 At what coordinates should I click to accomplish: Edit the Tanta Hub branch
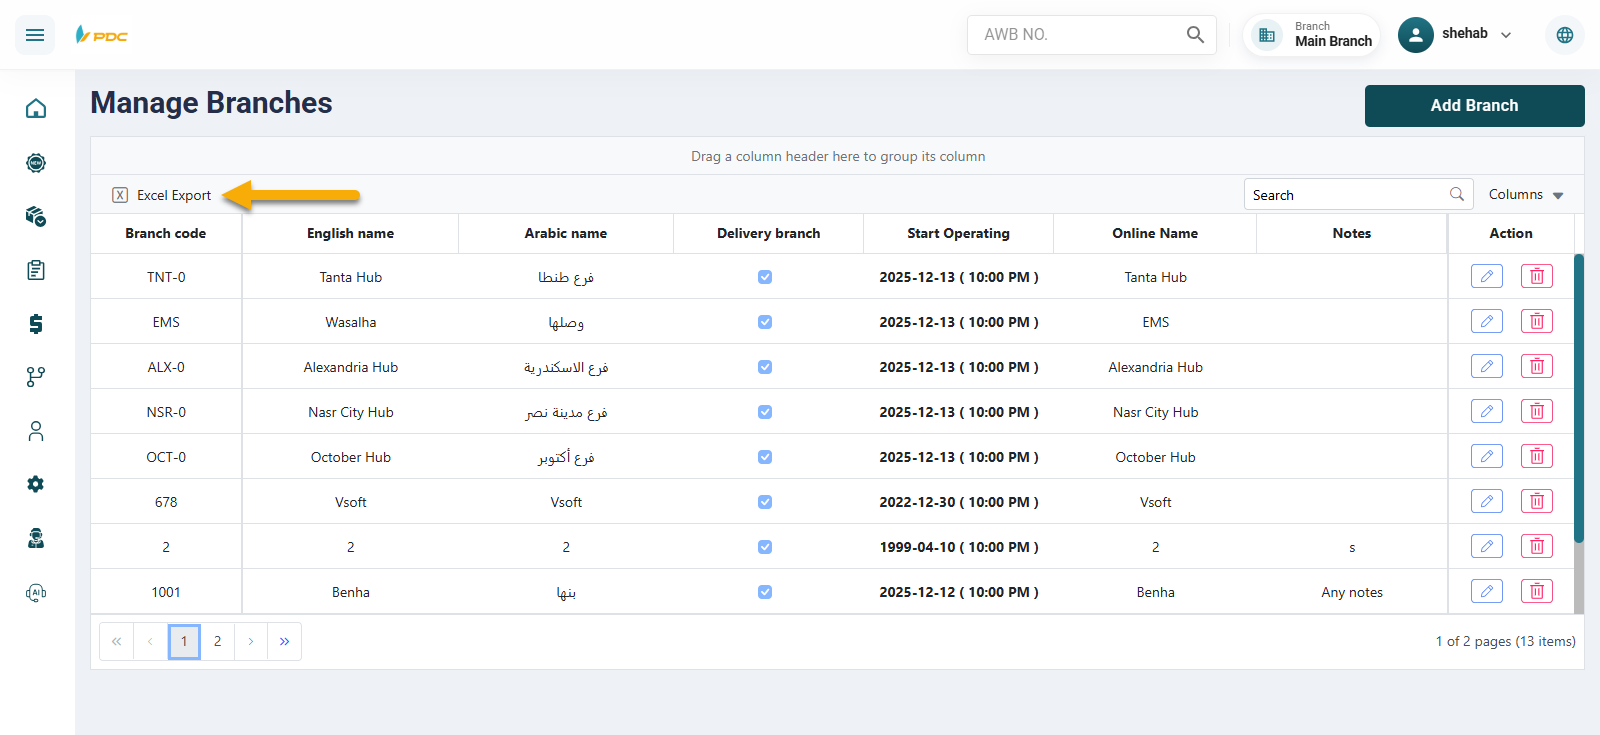(1487, 276)
